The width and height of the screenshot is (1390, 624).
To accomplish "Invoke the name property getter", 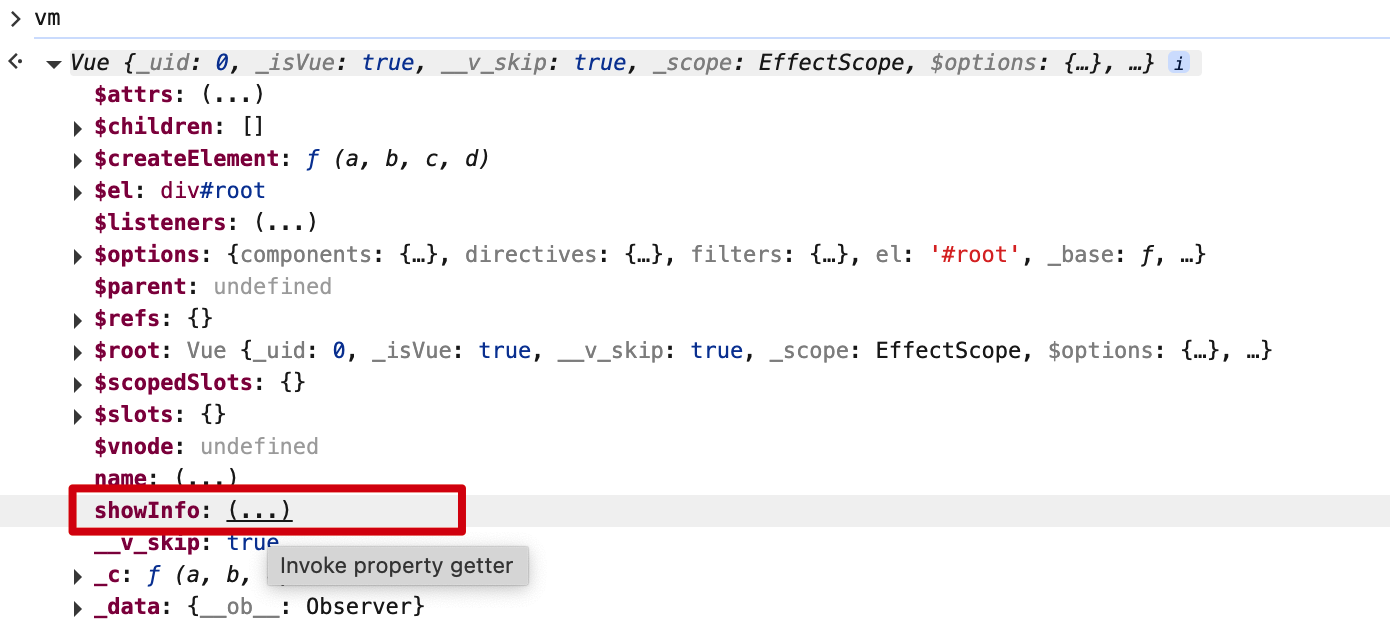I will (x=206, y=478).
